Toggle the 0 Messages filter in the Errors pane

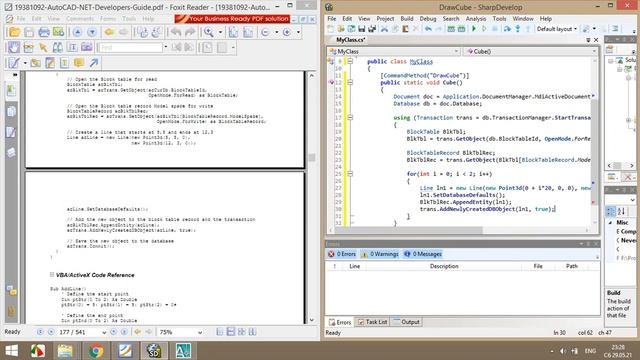click(x=422, y=254)
